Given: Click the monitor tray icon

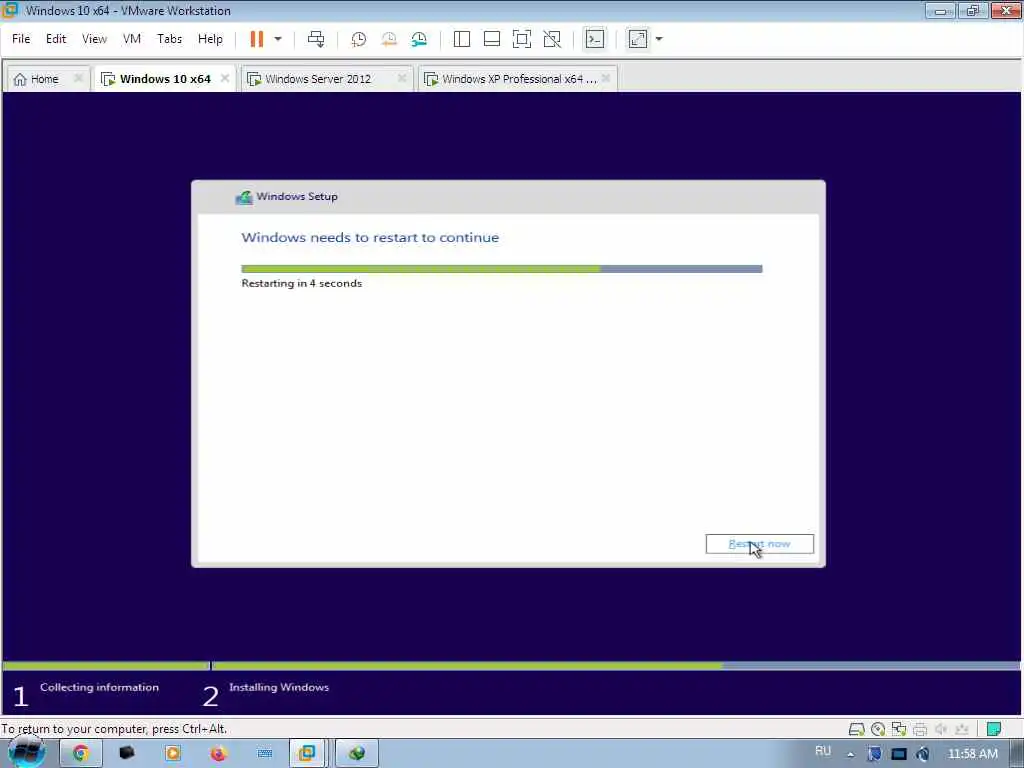Looking at the screenshot, I should tap(899, 754).
